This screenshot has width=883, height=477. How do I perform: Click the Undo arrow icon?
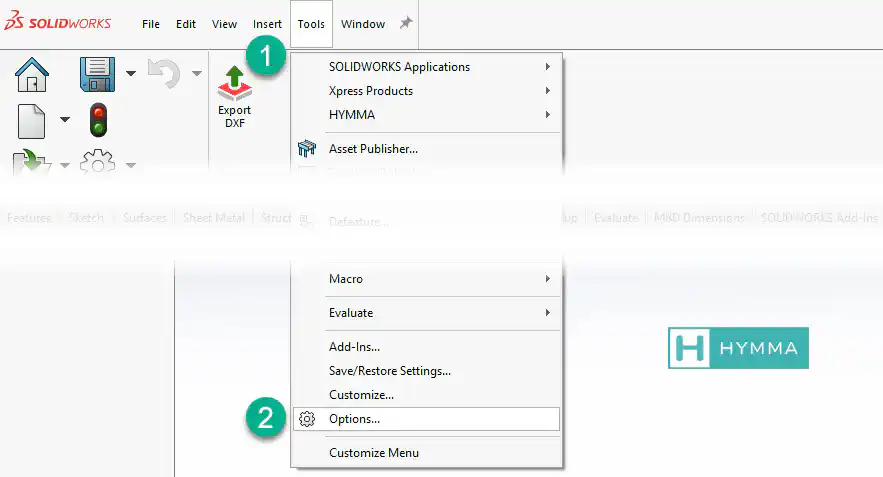coord(164,74)
